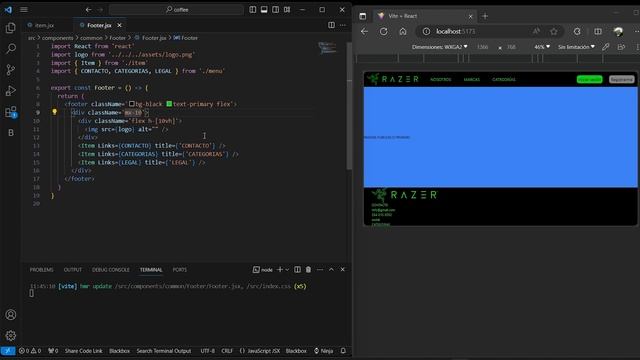Click the components breadcrumb segment
Viewport: 640px width, 360px height.
point(58,38)
